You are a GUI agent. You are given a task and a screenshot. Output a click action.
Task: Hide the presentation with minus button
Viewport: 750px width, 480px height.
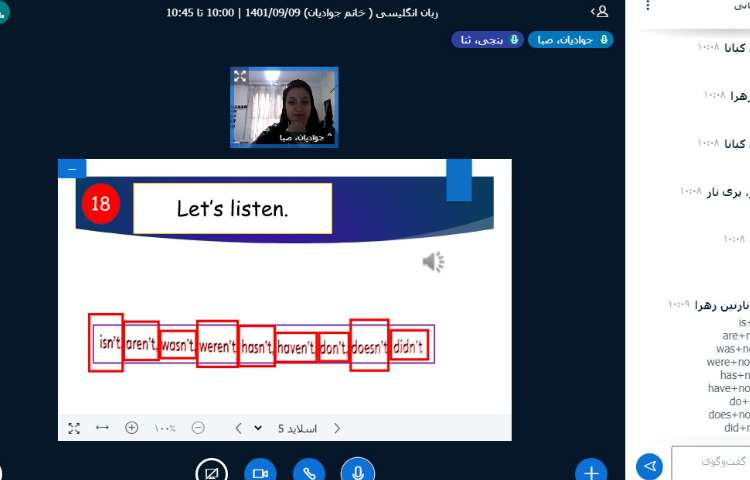[x=72, y=169]
